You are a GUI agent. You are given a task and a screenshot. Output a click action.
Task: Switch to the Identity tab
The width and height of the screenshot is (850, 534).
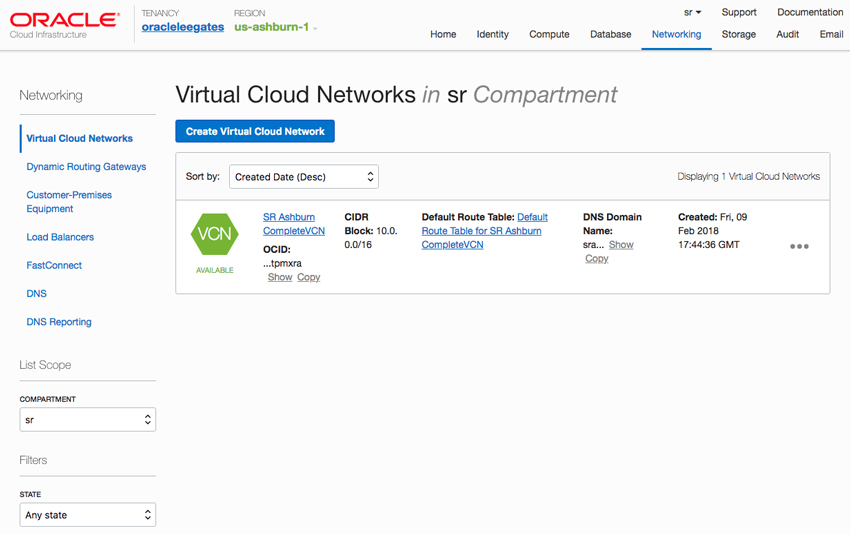click(x=492, y=34)
